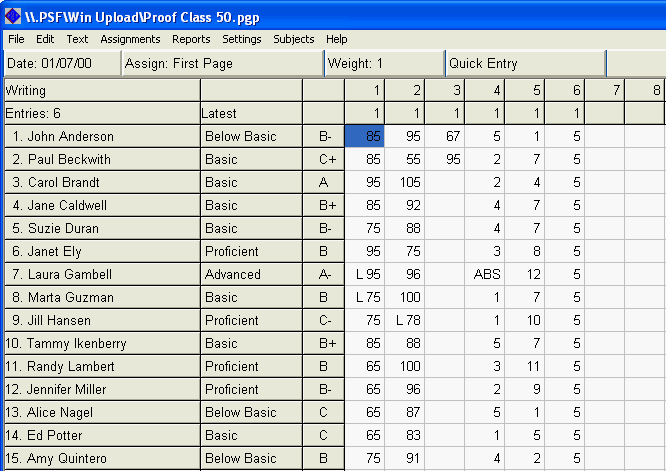The height and width of the screenshot is (471, 666).
Task: Open the Subjects menu
Action: [x=293, y=39]
